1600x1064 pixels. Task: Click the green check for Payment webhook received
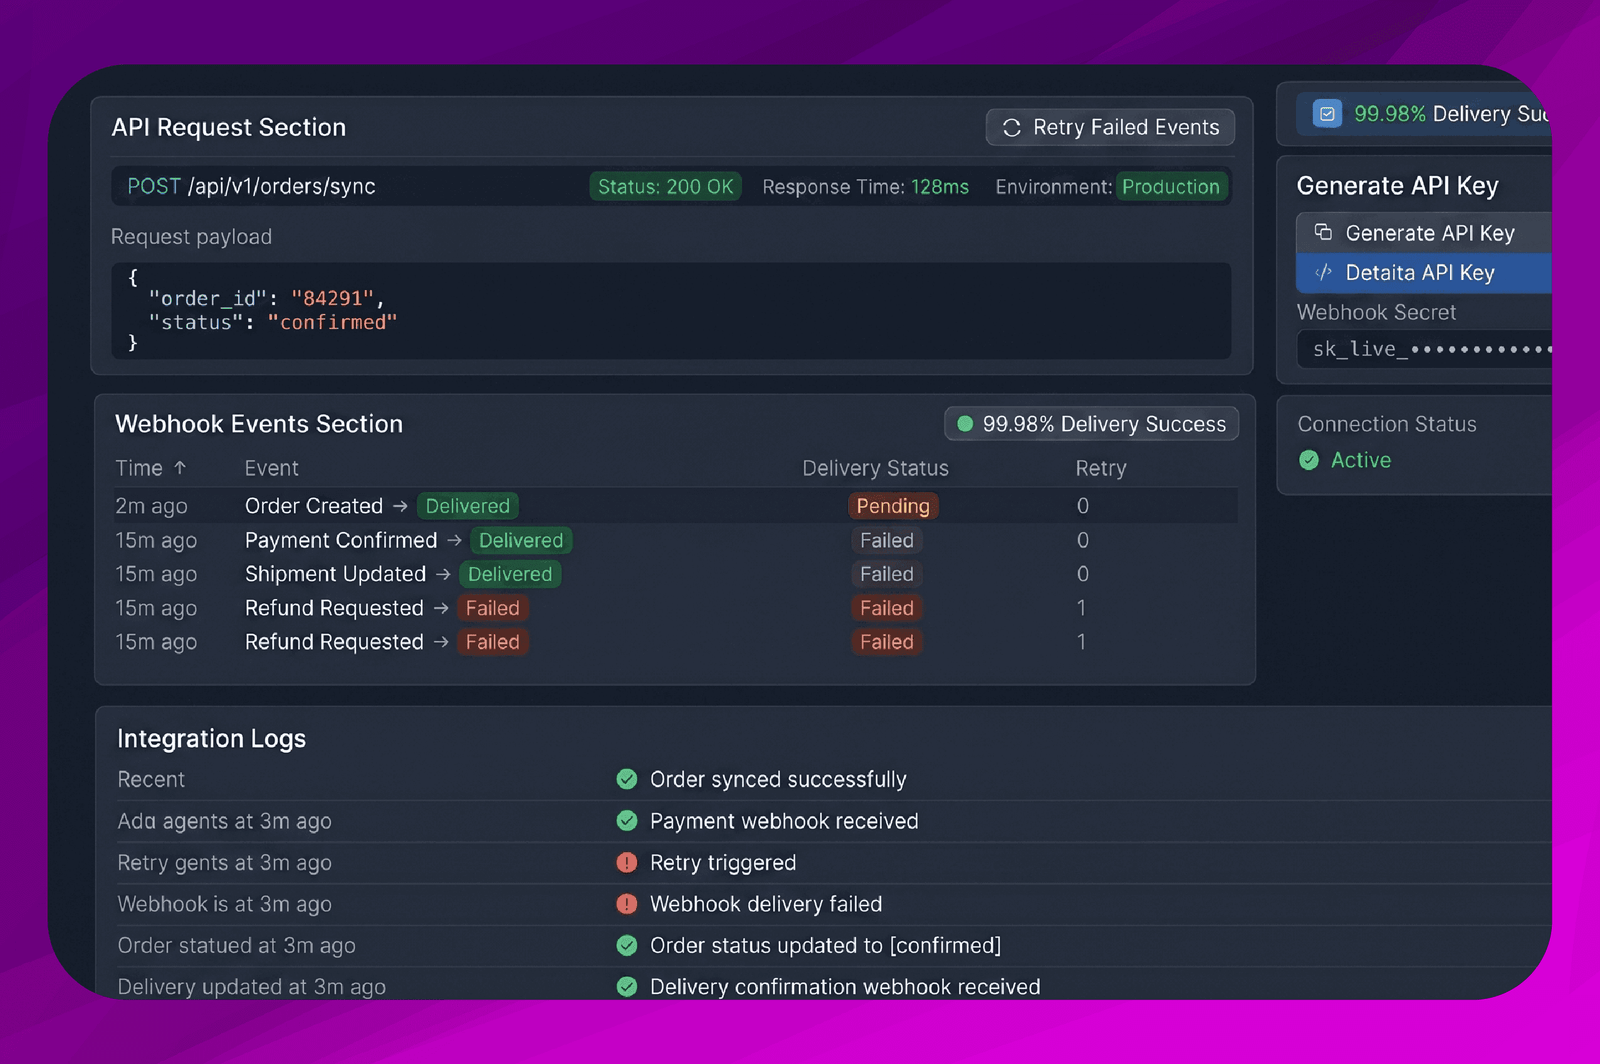627,821
